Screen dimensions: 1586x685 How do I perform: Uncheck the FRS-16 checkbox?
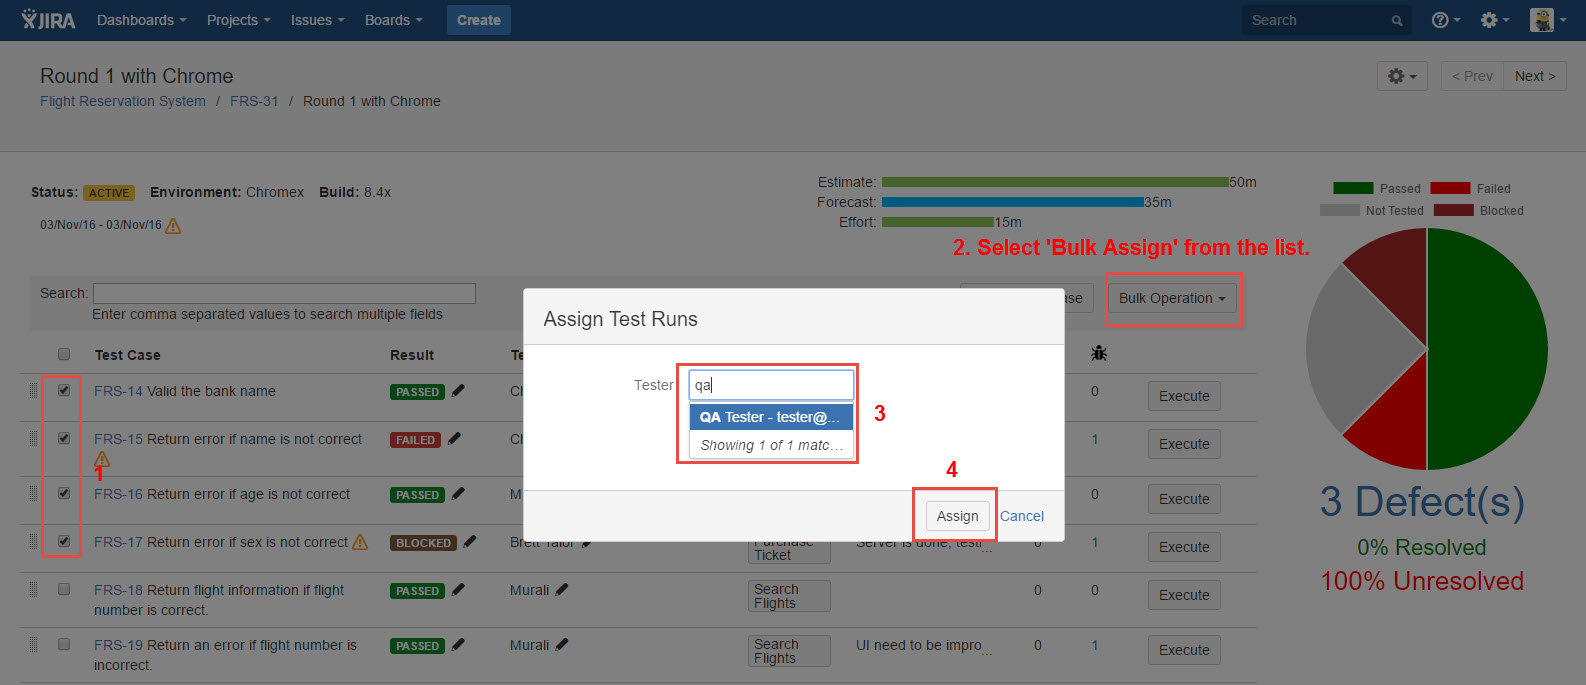pyautogui.click(x=64, y=493)
